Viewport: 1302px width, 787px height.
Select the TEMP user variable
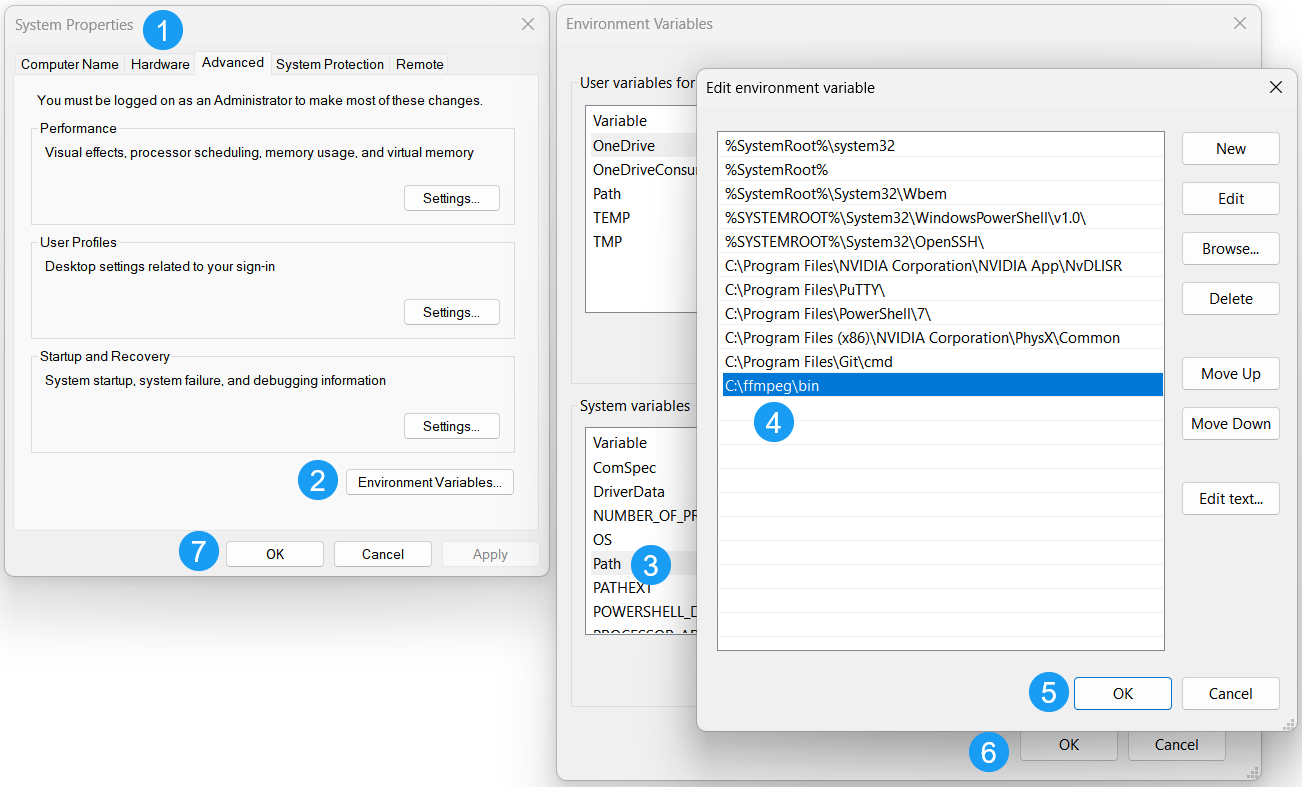[x=612, y=218]
